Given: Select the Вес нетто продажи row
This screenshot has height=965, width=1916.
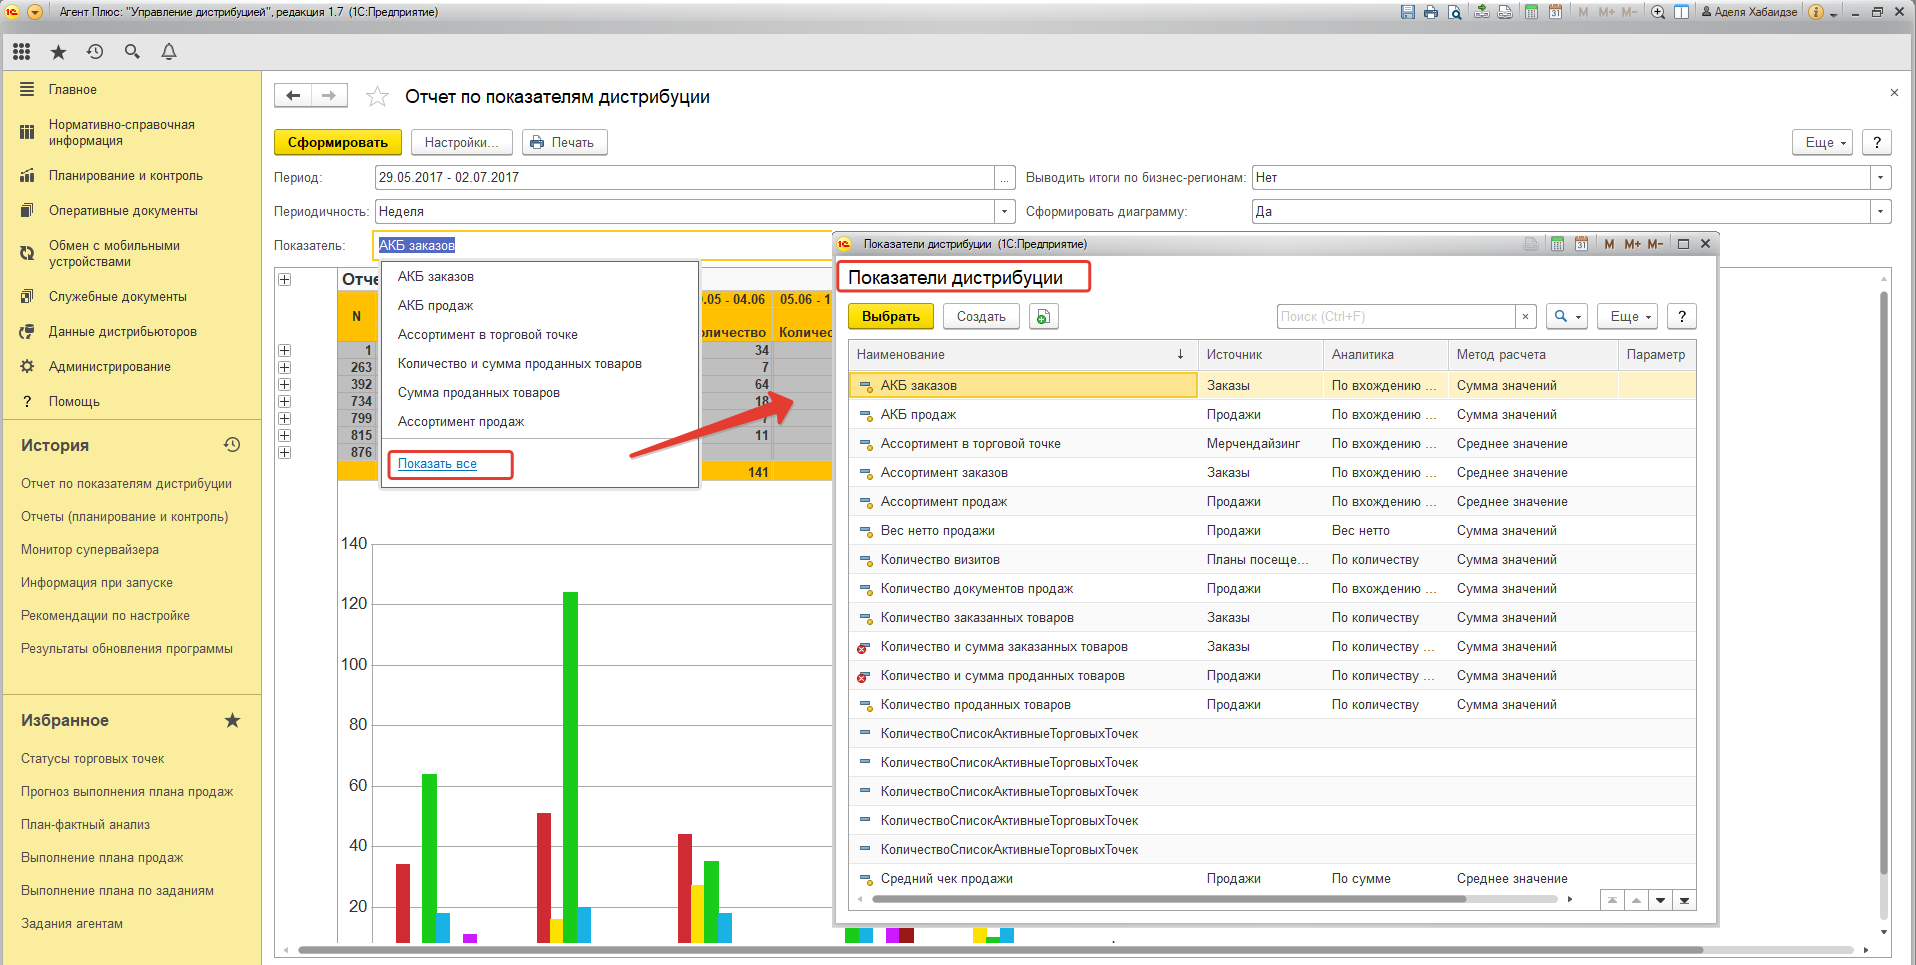Looking at the screenshot, I should pyautogui.click(x=1272, y=530).
